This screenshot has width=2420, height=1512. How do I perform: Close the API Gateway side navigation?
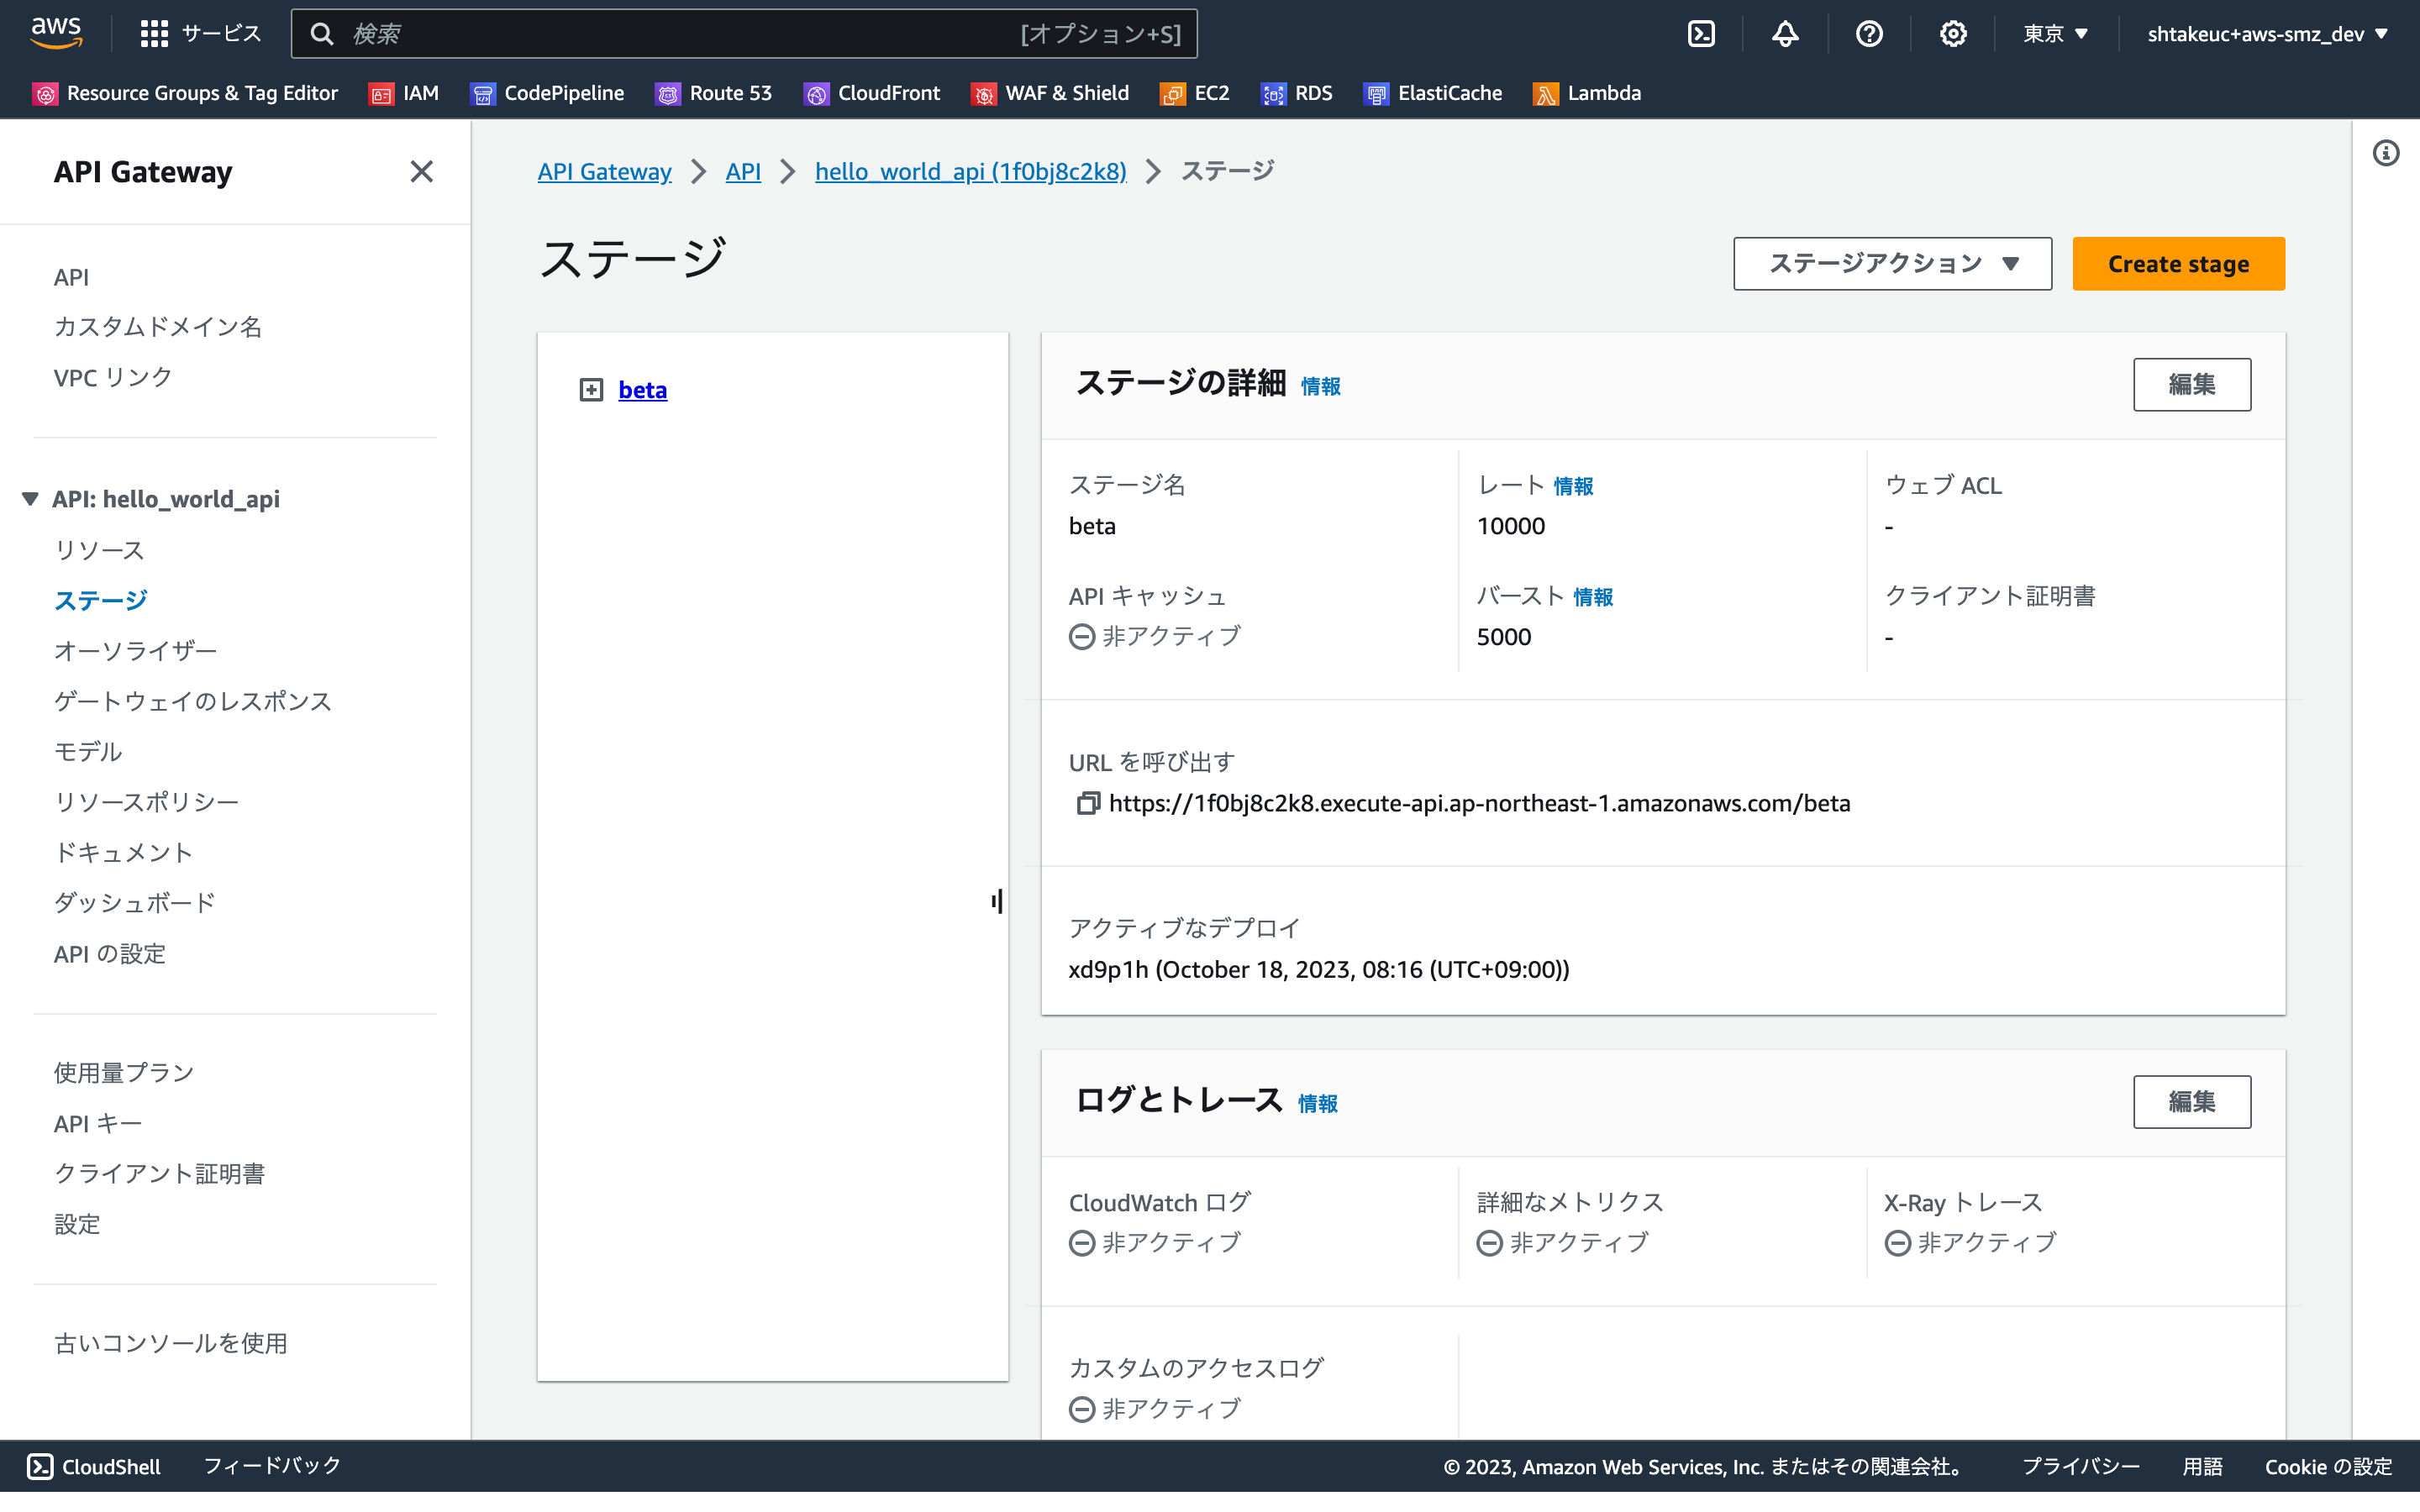[x=422, y=171]
